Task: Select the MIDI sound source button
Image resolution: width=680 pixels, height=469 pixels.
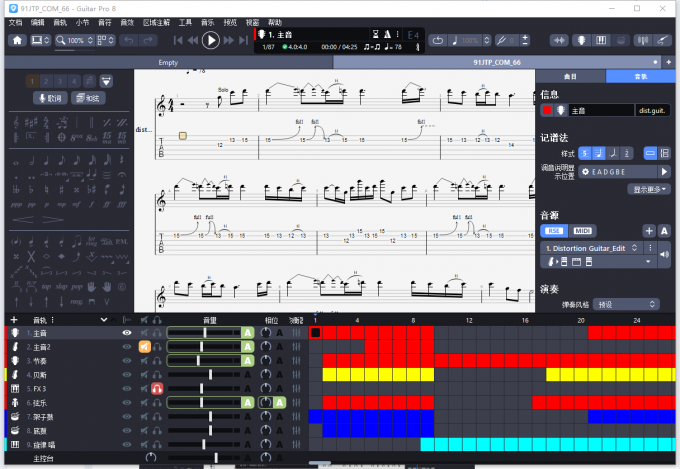Action: [581, 231]
